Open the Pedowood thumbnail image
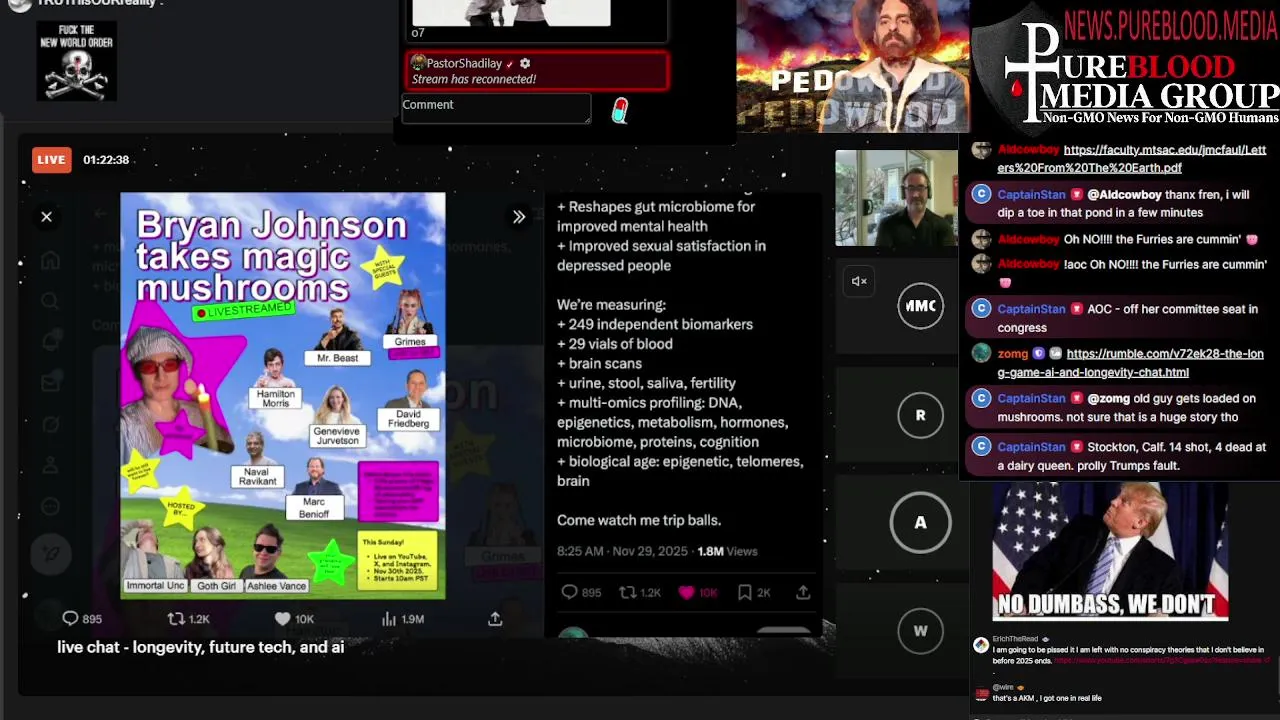1280x720 pixels. click(x=852, y=66)
